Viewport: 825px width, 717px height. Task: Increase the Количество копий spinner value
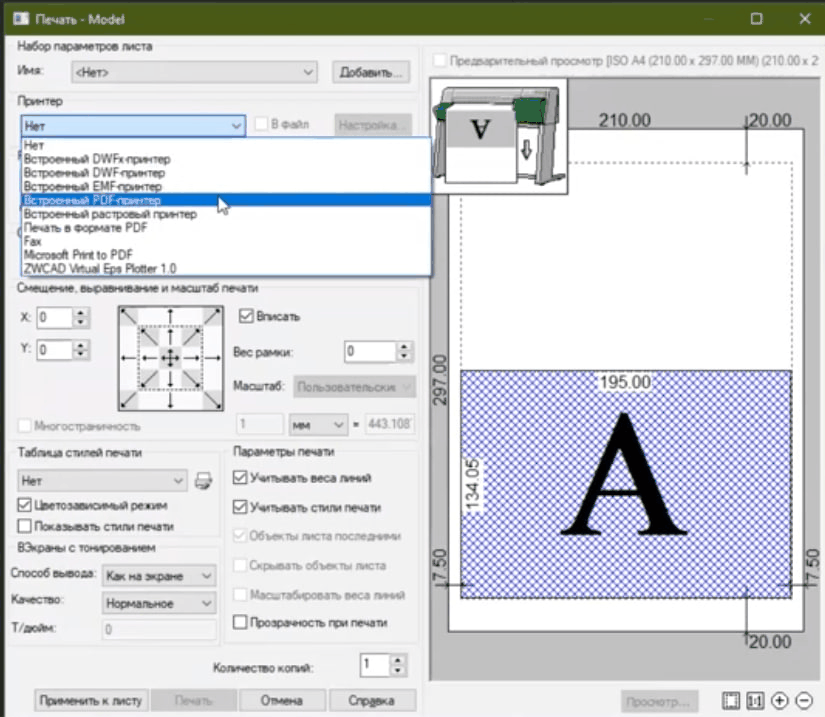(400, 660)
